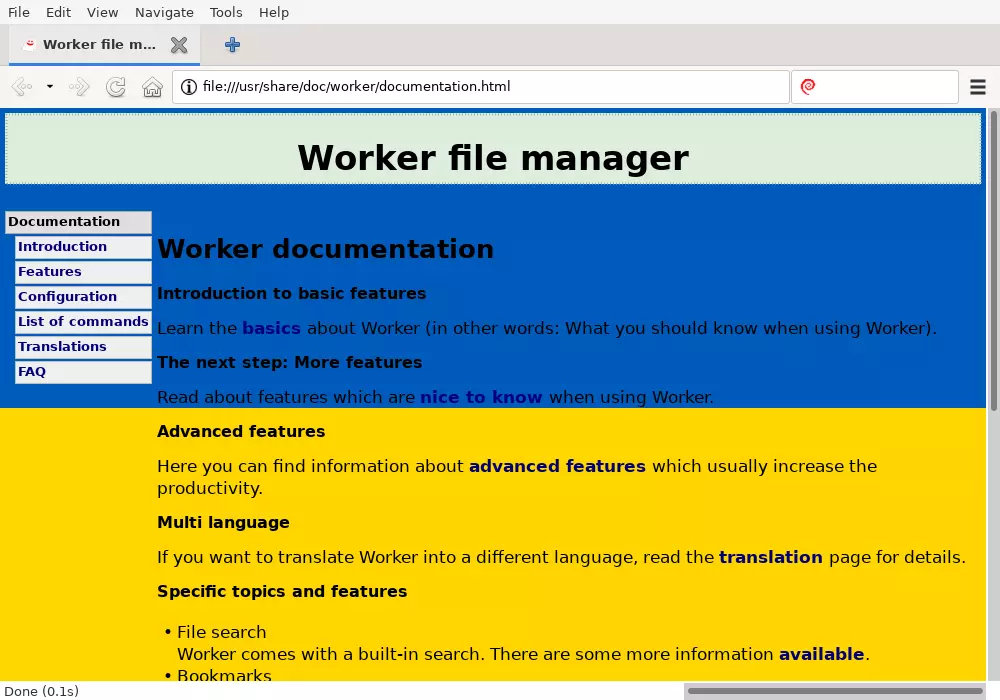Open the List of commands page
The width and height of the screenshot is (1000, 700).
(x=83, y=322)
